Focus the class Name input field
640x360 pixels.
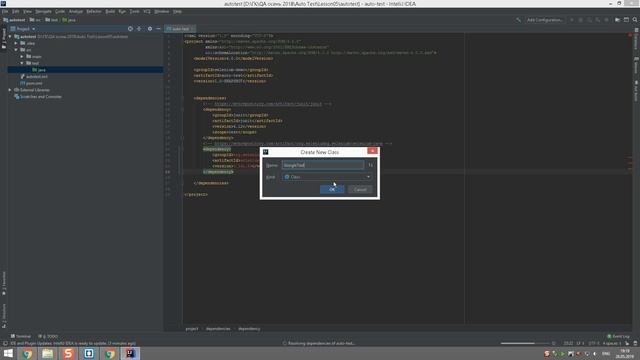click(323, 165)
